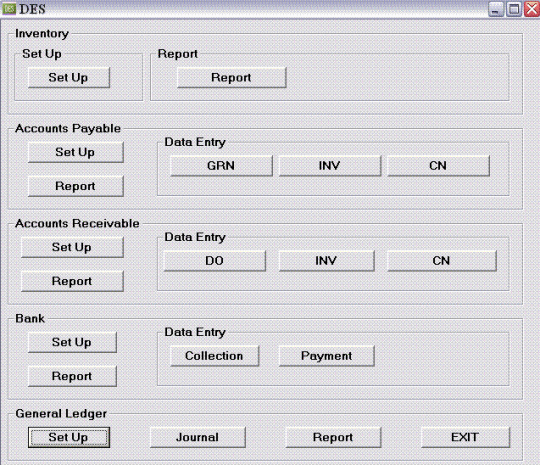Viewport: 540px width, 465px height.
Task: Minimize the DES window
Action: tap(496, 9)
